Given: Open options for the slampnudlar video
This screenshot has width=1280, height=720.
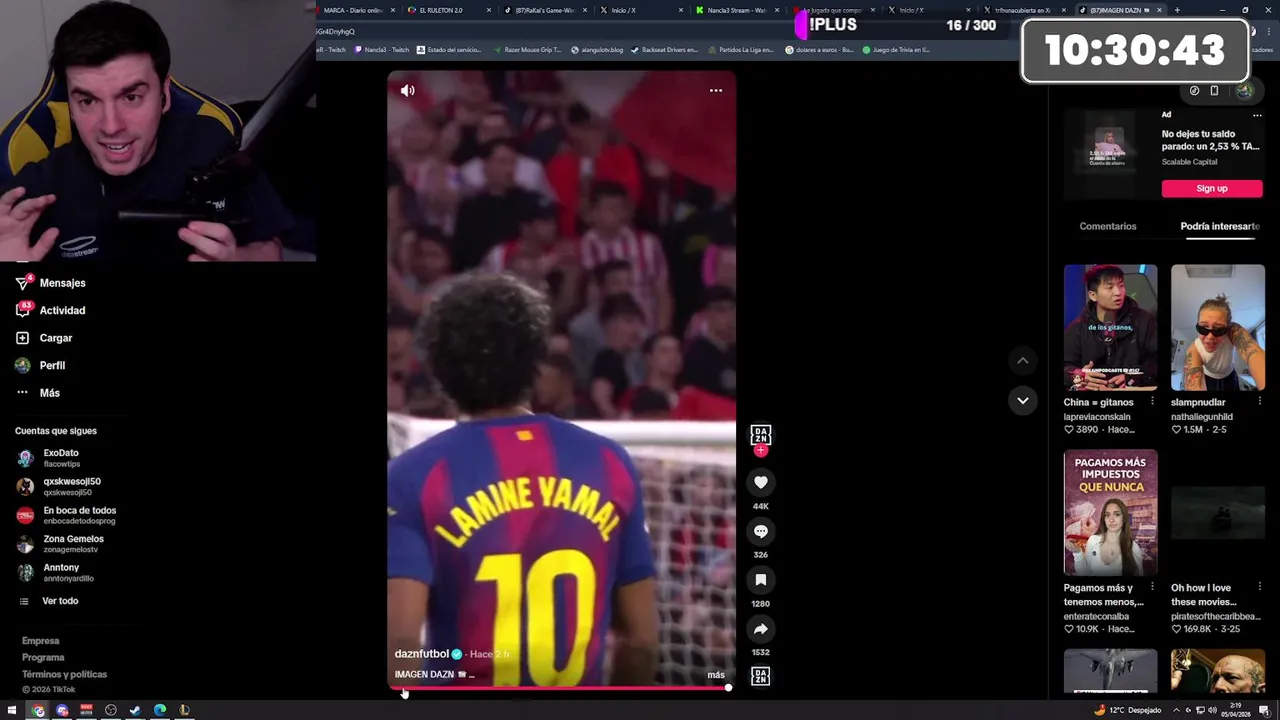Looking at the screenshot, I should pos(1259,401).
